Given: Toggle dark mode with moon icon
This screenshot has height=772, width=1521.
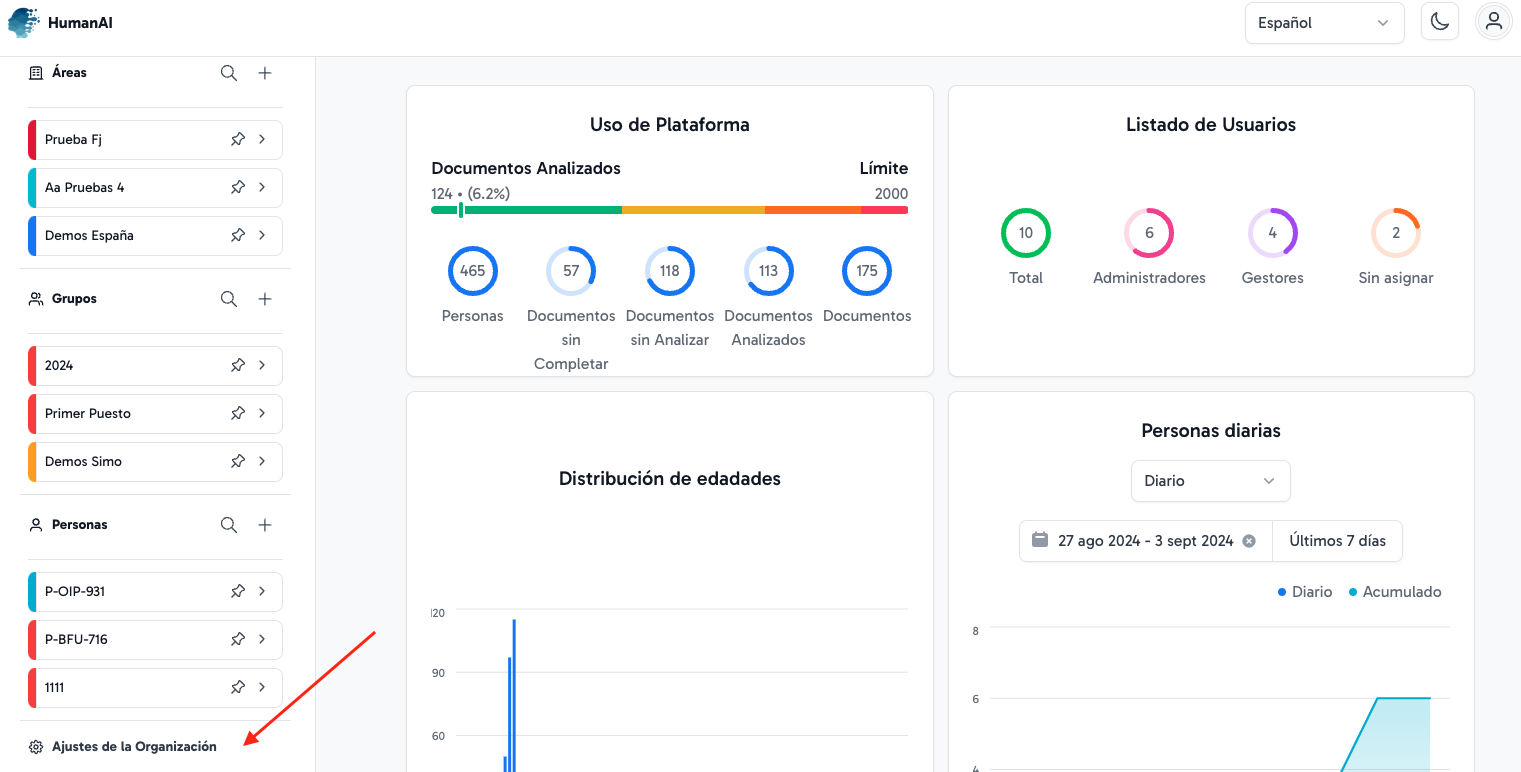Looking at the screenshot, I should (1440, 22).
